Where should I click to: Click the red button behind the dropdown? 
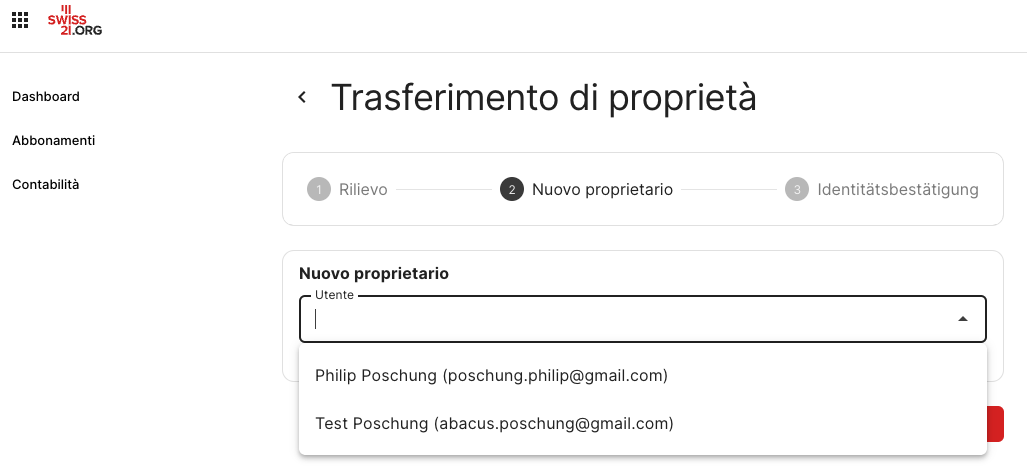996,423
